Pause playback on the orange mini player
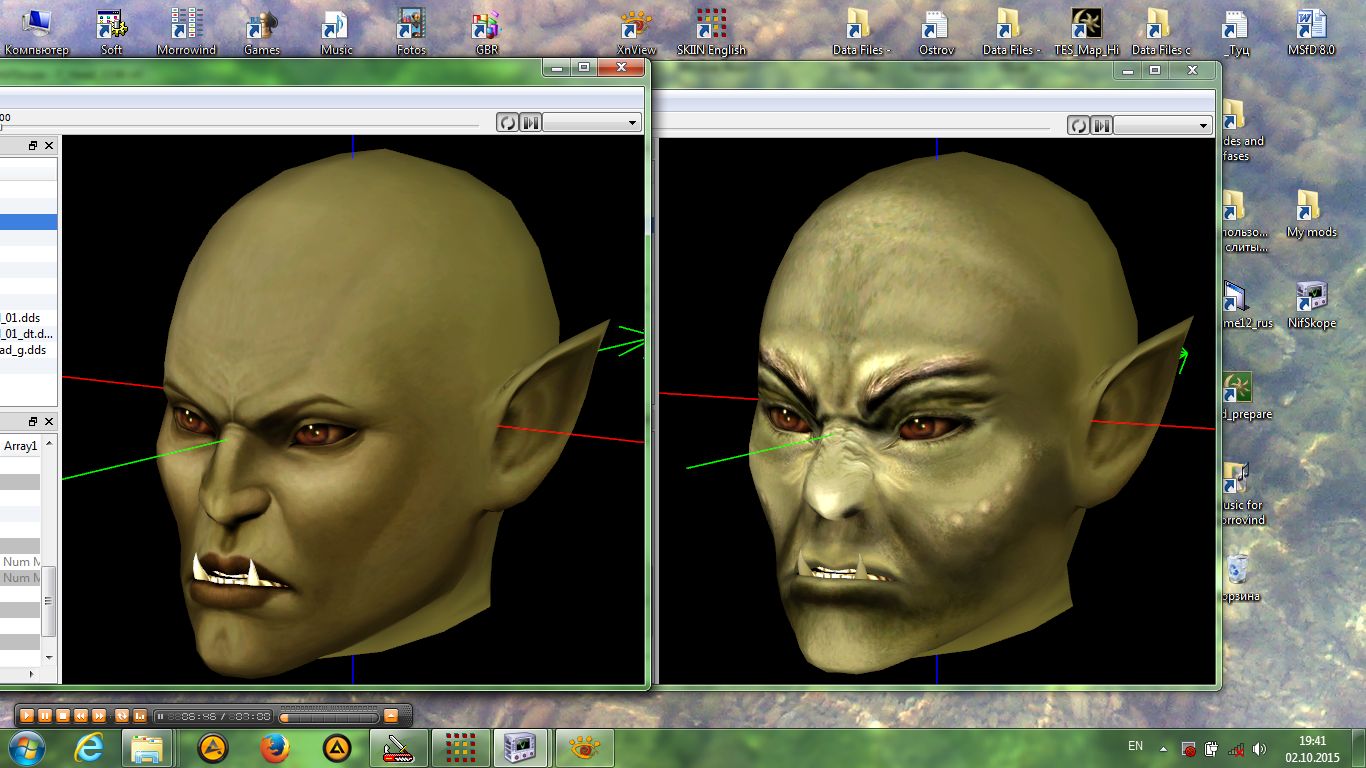The height and width of the screenshot is (768, 1366). tap(44, 716)
